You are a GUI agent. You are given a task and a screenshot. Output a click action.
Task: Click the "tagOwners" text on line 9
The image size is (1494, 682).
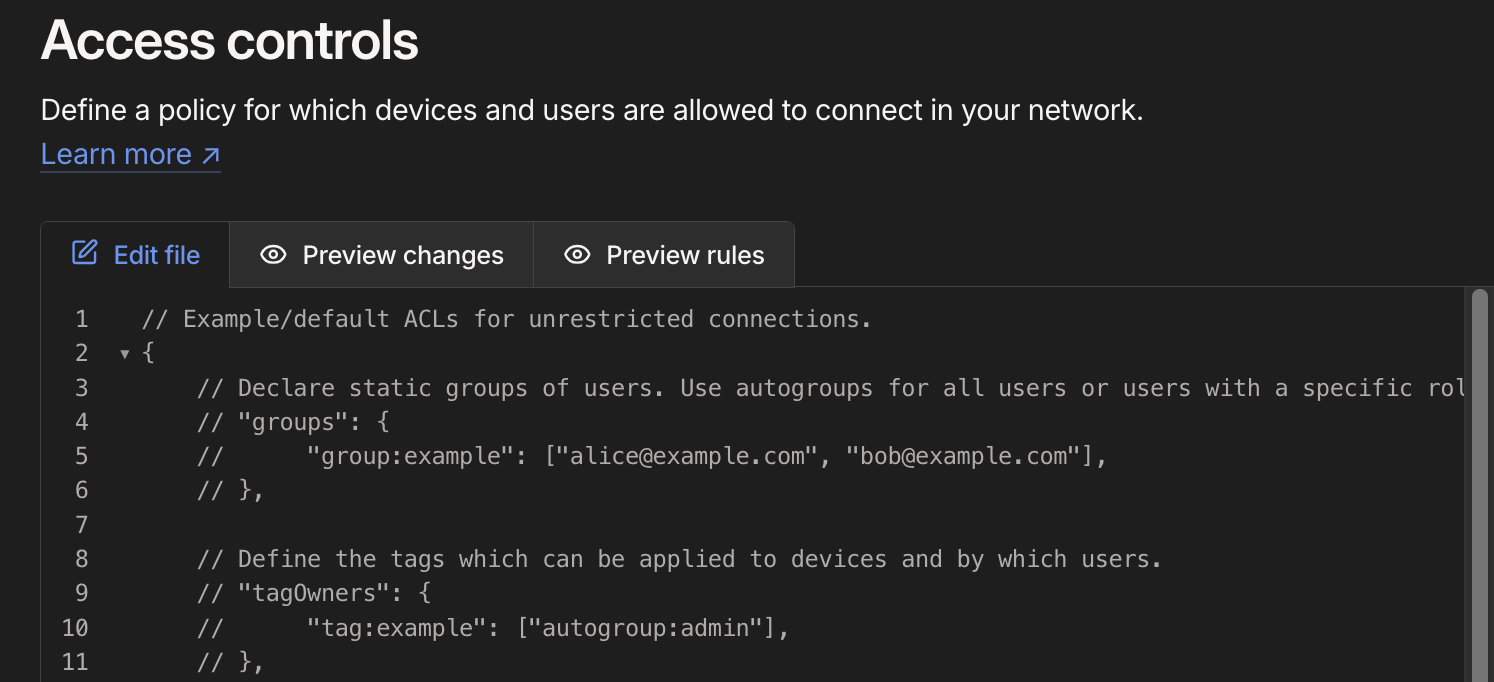click(x=314, y=593)
